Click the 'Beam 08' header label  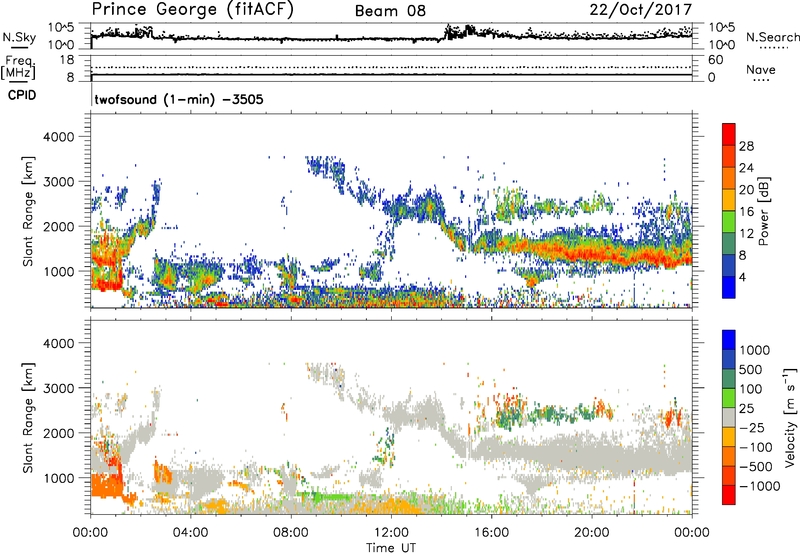(x=390, y=11)
